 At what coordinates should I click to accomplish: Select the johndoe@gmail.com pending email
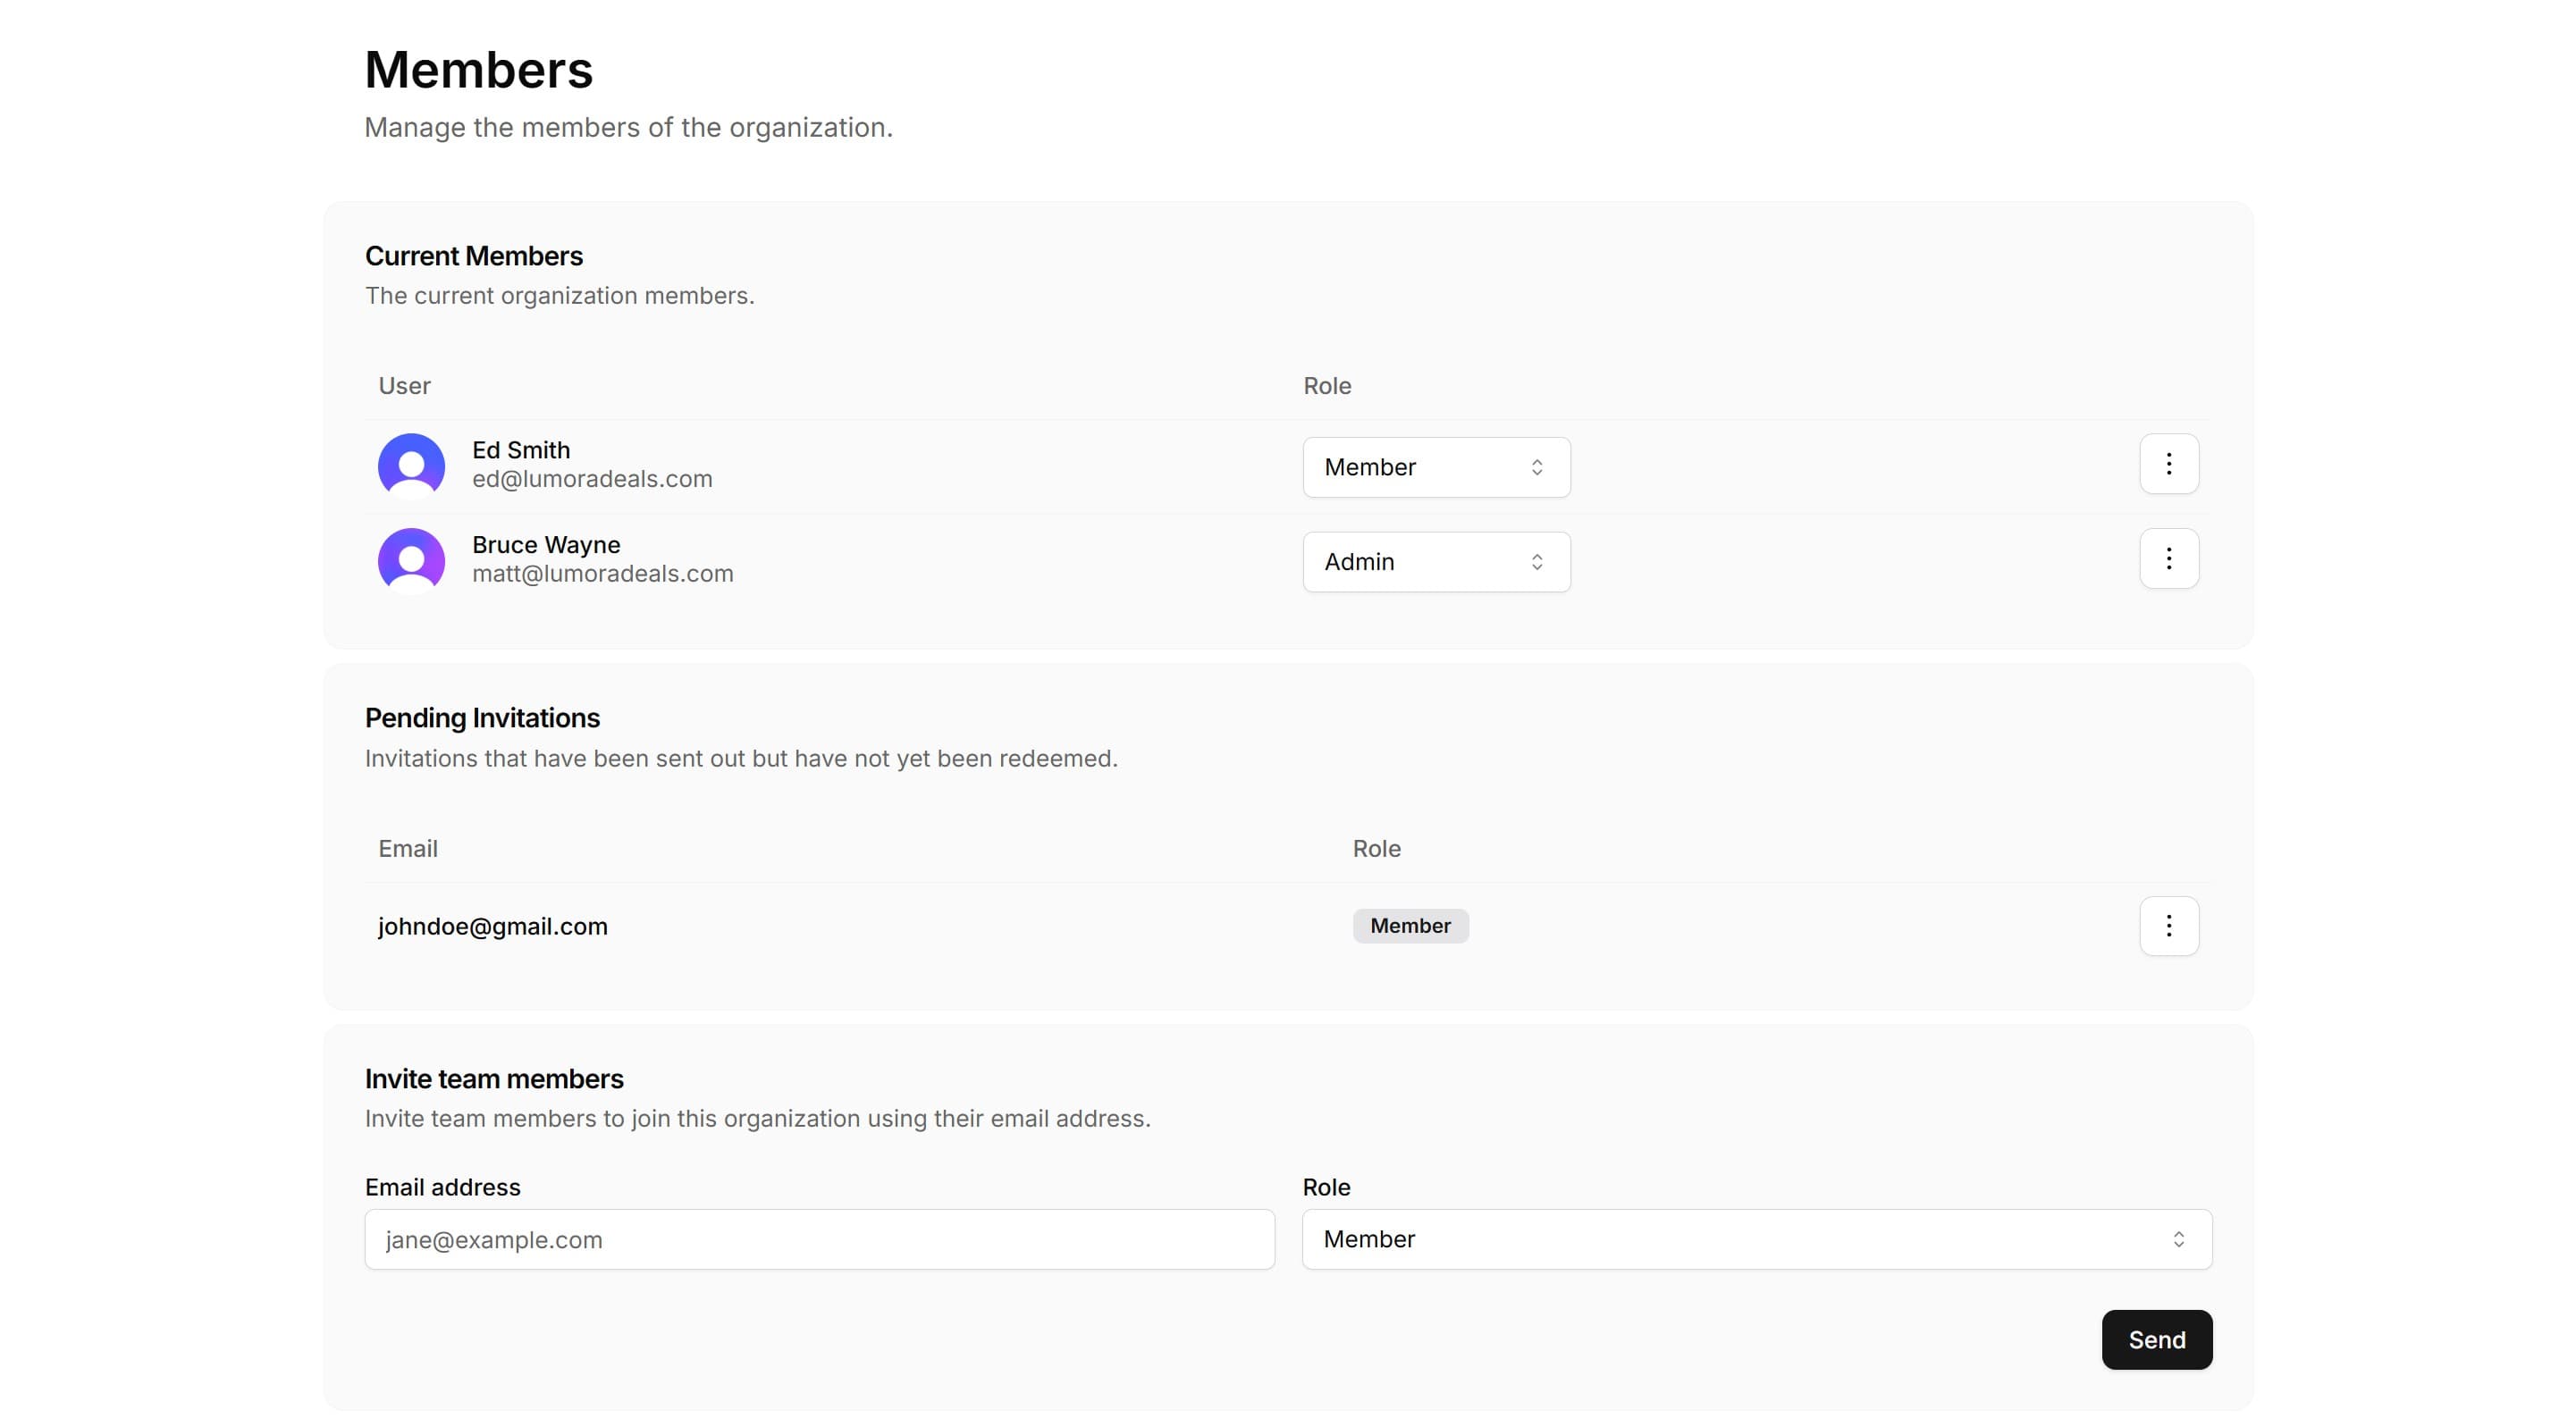pos(492,926)
